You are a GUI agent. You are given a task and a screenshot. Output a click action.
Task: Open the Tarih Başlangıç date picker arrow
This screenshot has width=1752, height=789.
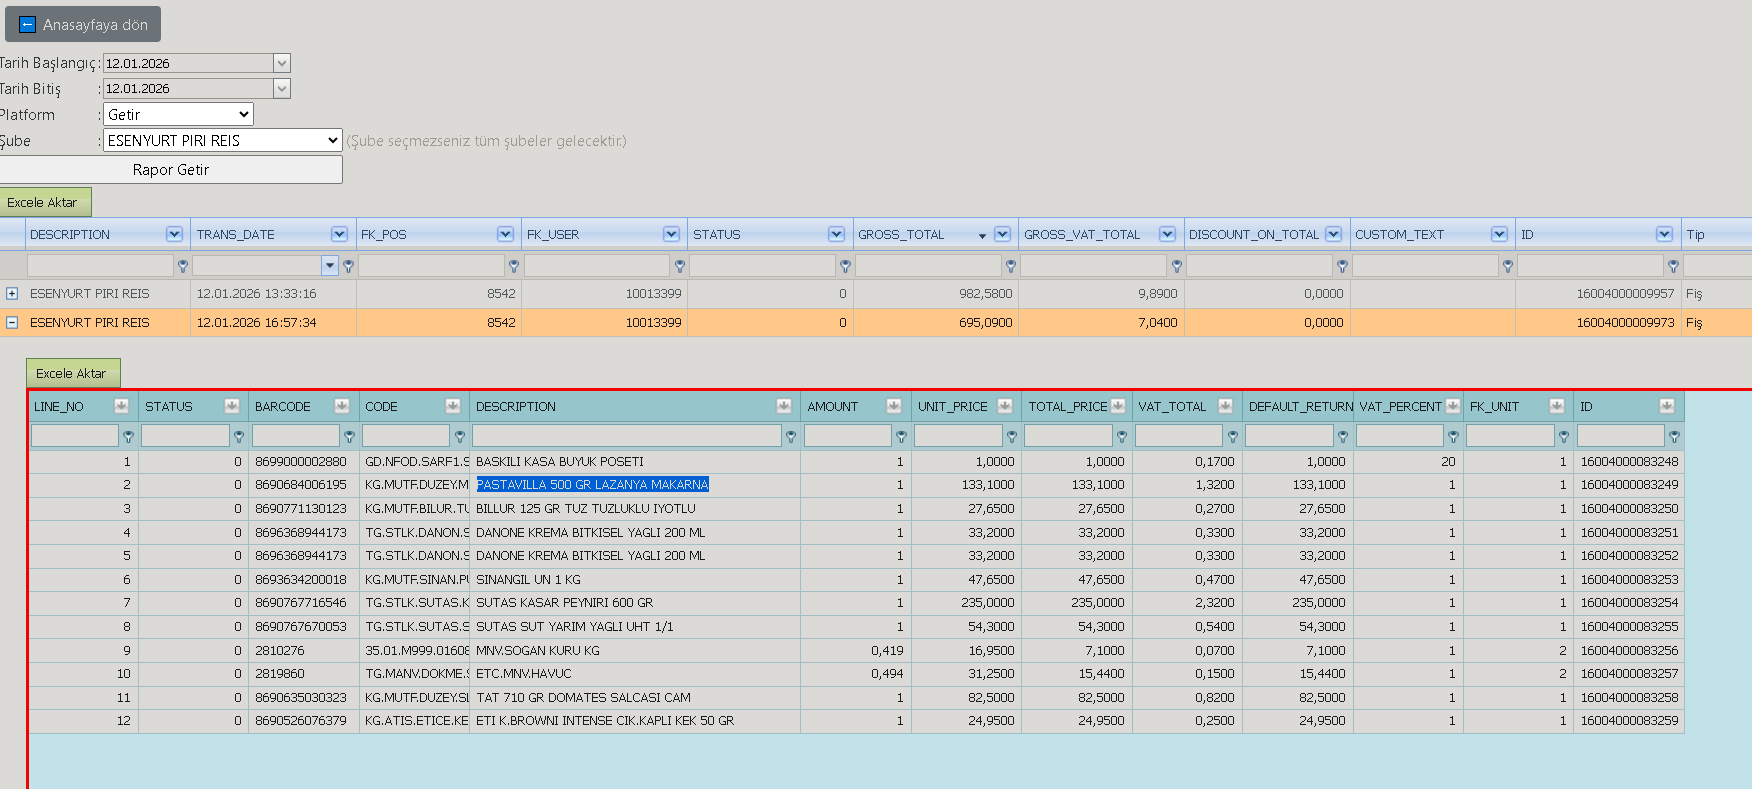coord(282,63)
